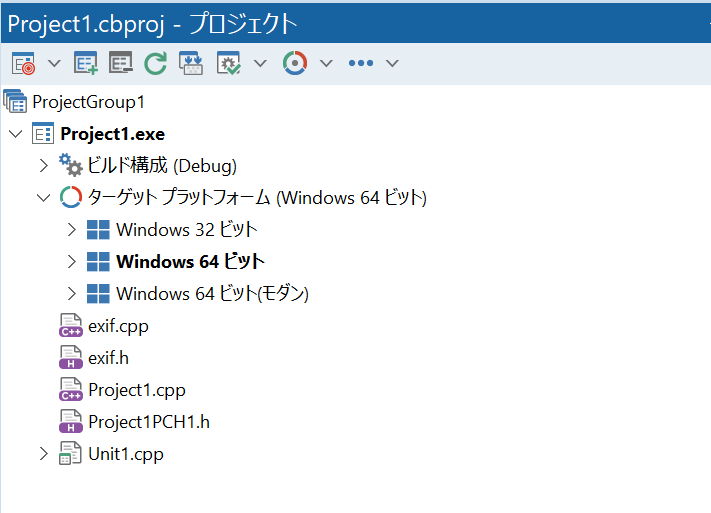The image size is (711, 513).
Task: Click the build configuration gear-check icon
Action: (229, 63)
